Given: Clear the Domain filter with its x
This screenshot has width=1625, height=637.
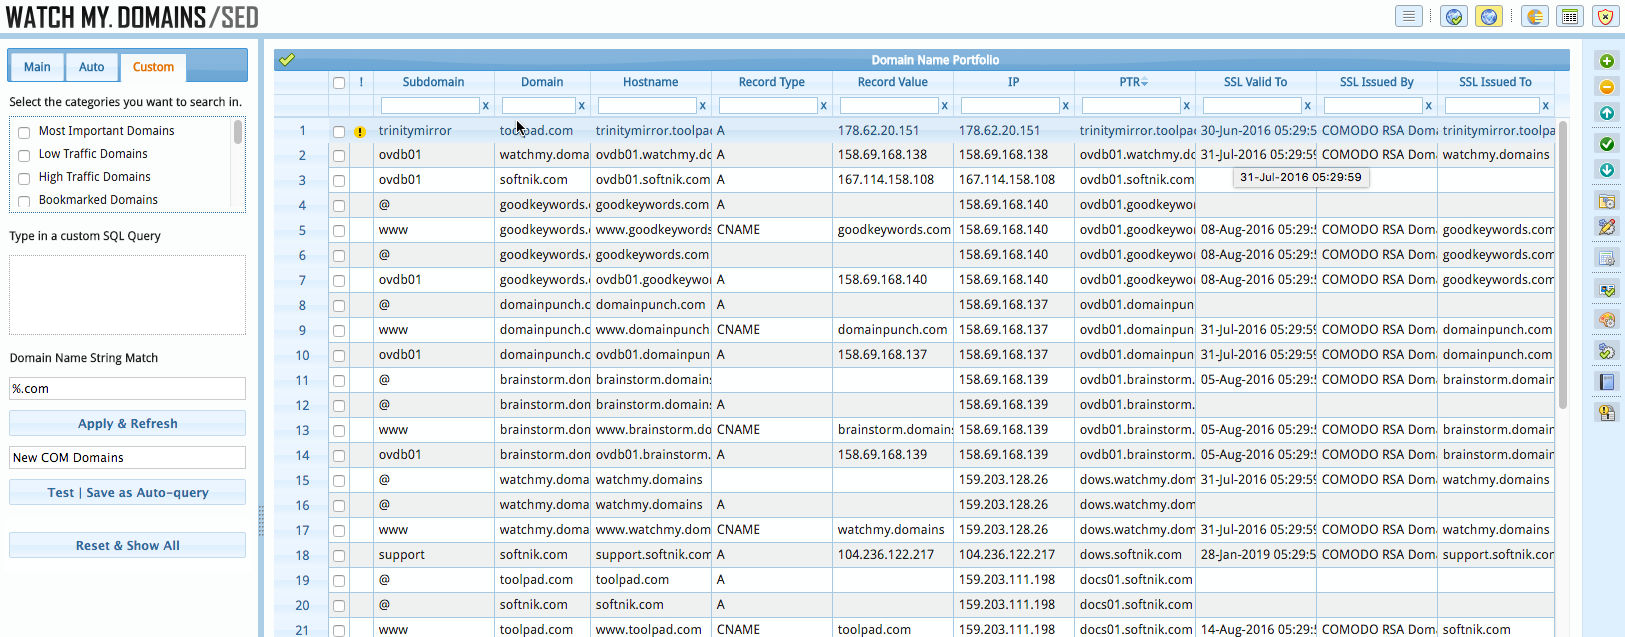Looking at the screenshot, I should (x=581, y=105).
